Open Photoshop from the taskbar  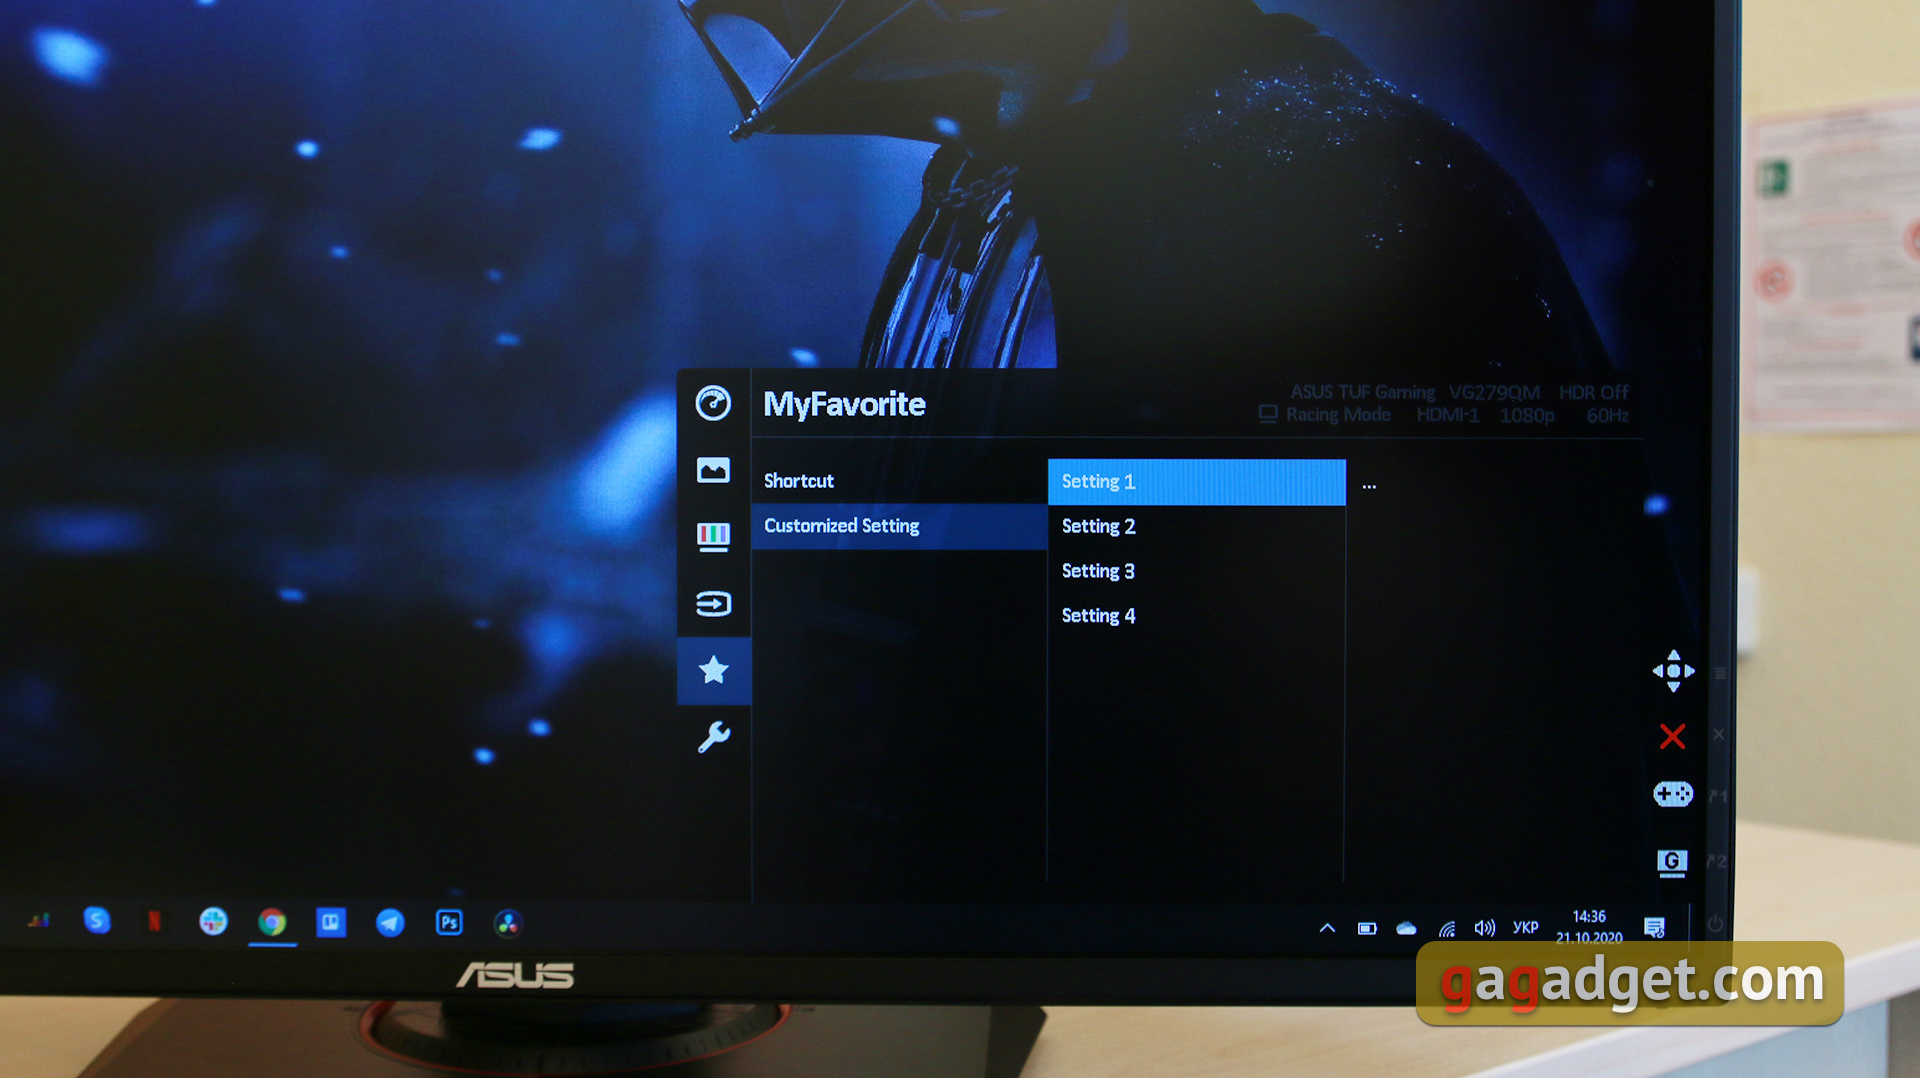[449, 922]
